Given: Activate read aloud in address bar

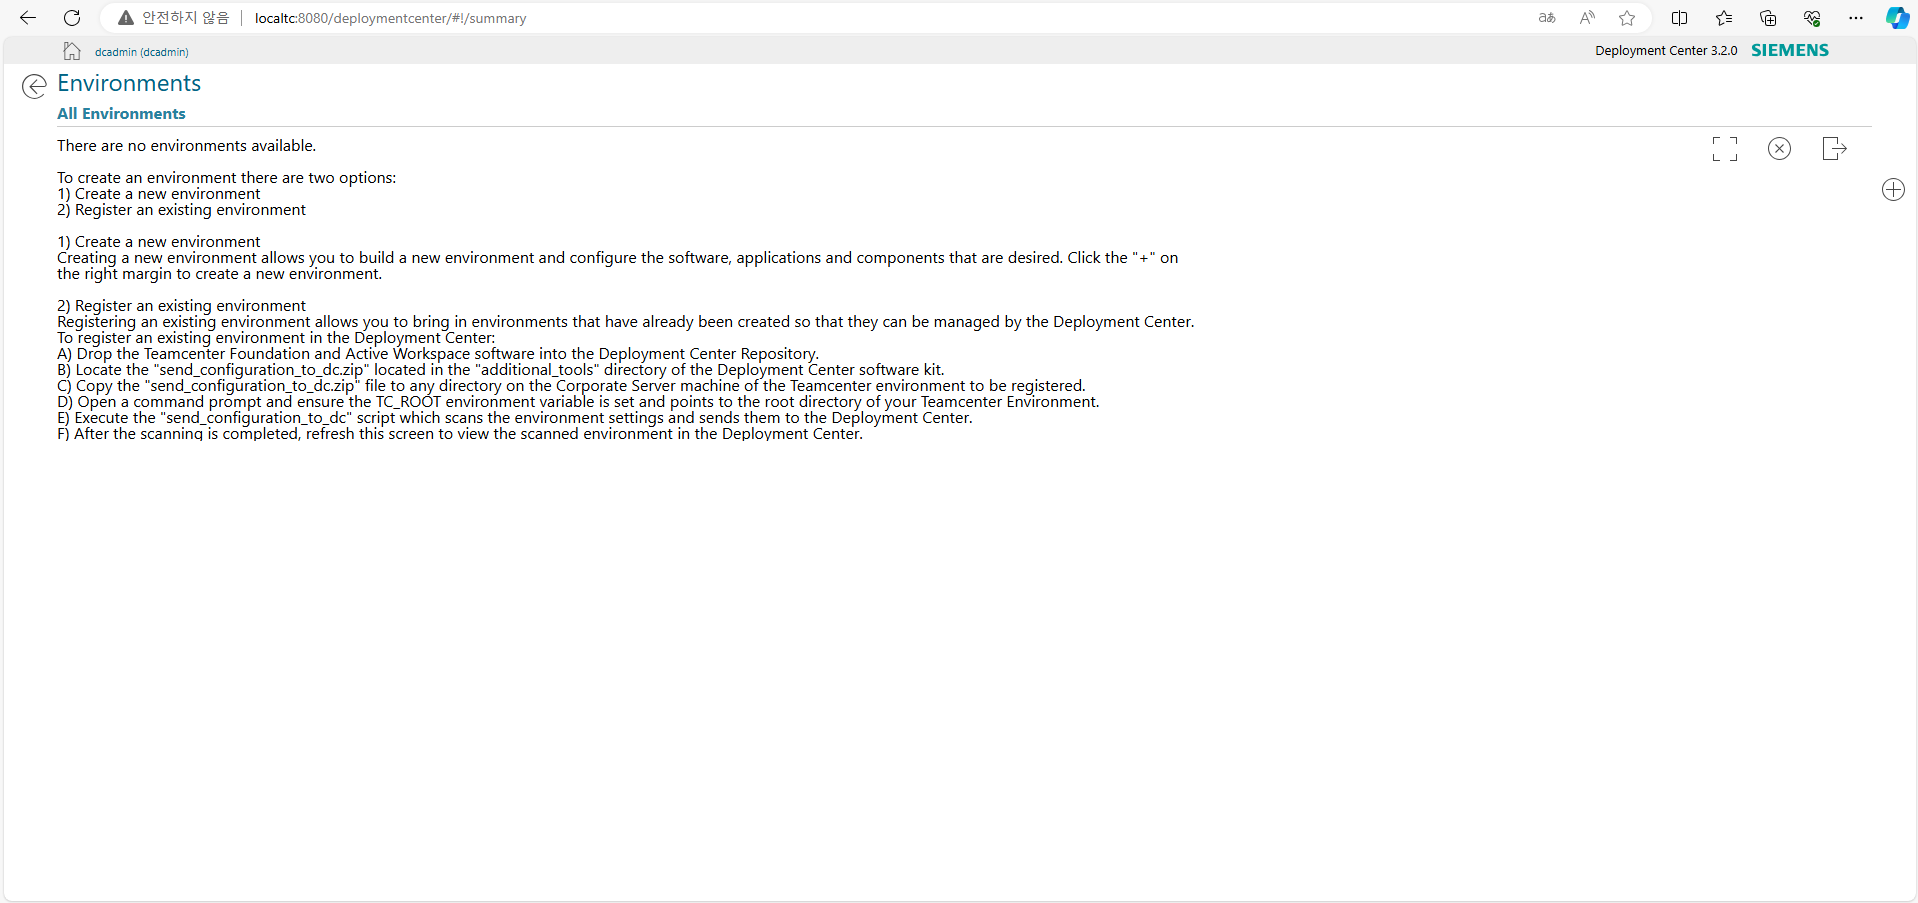Looking at the screenshot, I should 1587,18.
